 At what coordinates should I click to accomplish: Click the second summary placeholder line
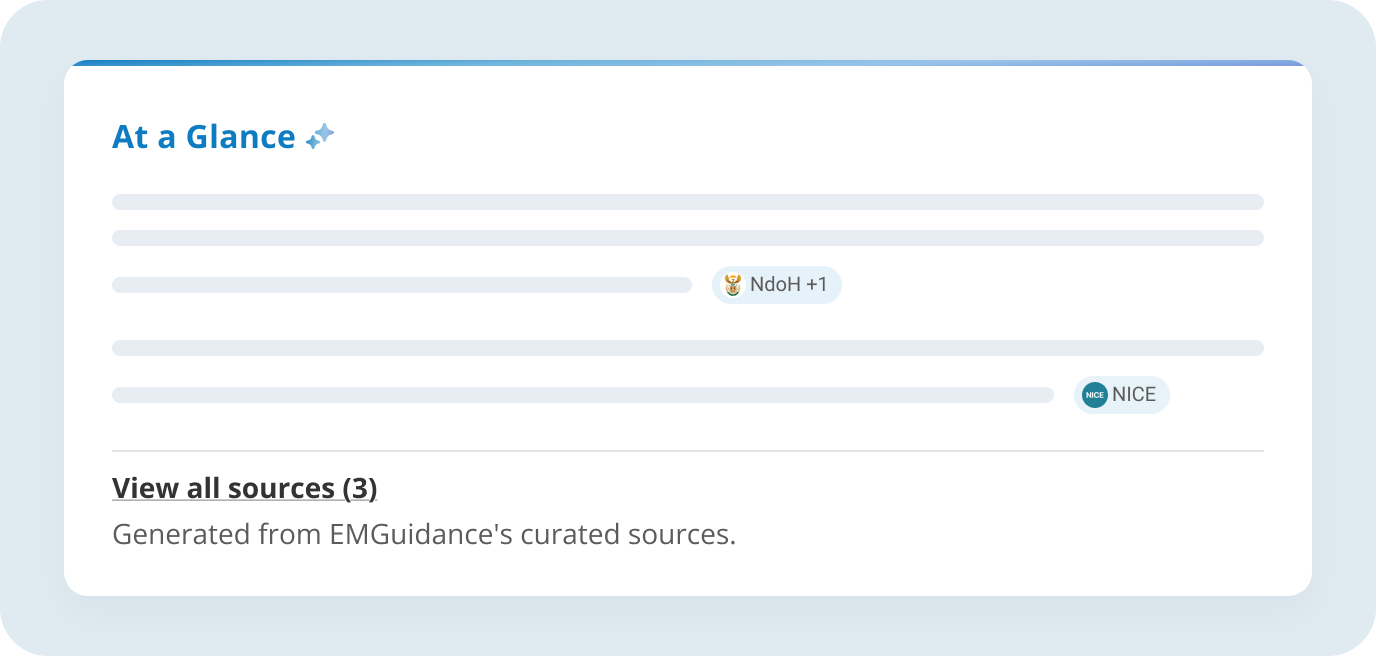[x=688, y=238]
